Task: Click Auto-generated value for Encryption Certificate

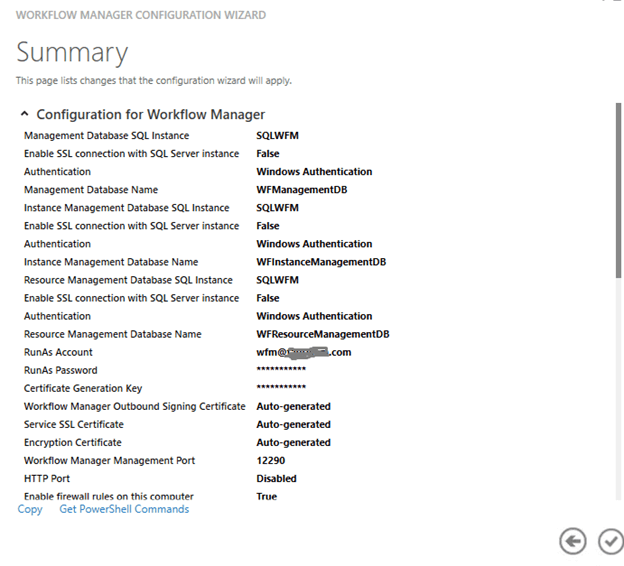Action: 293,443
